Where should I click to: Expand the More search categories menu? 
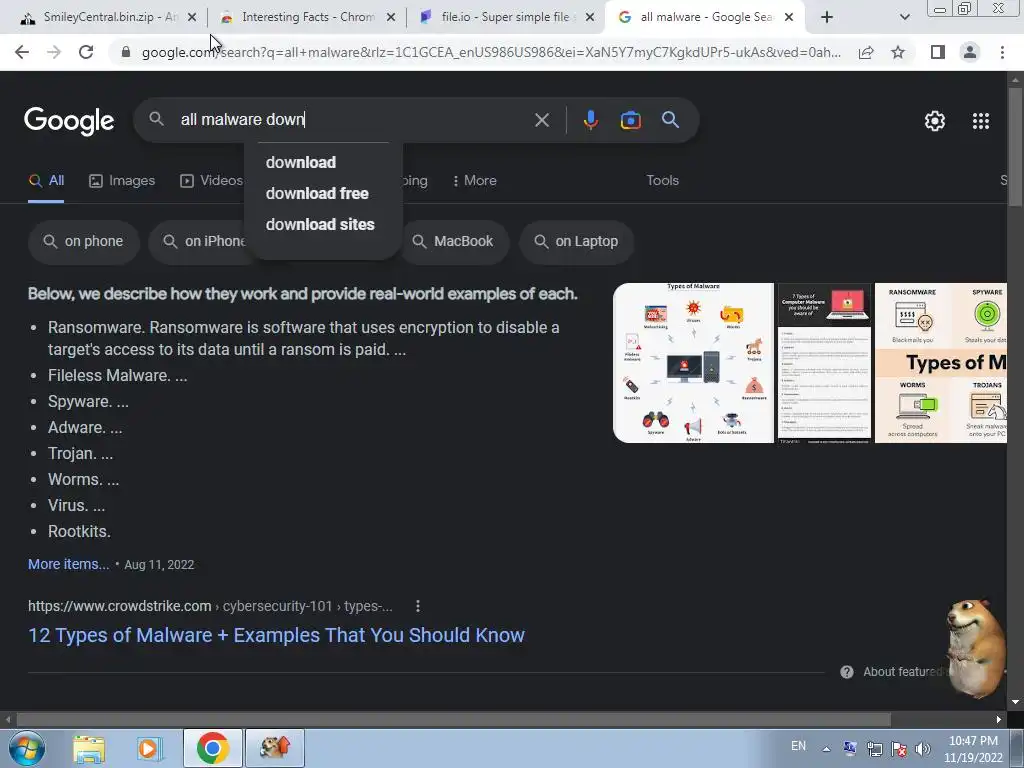point(475,181)
